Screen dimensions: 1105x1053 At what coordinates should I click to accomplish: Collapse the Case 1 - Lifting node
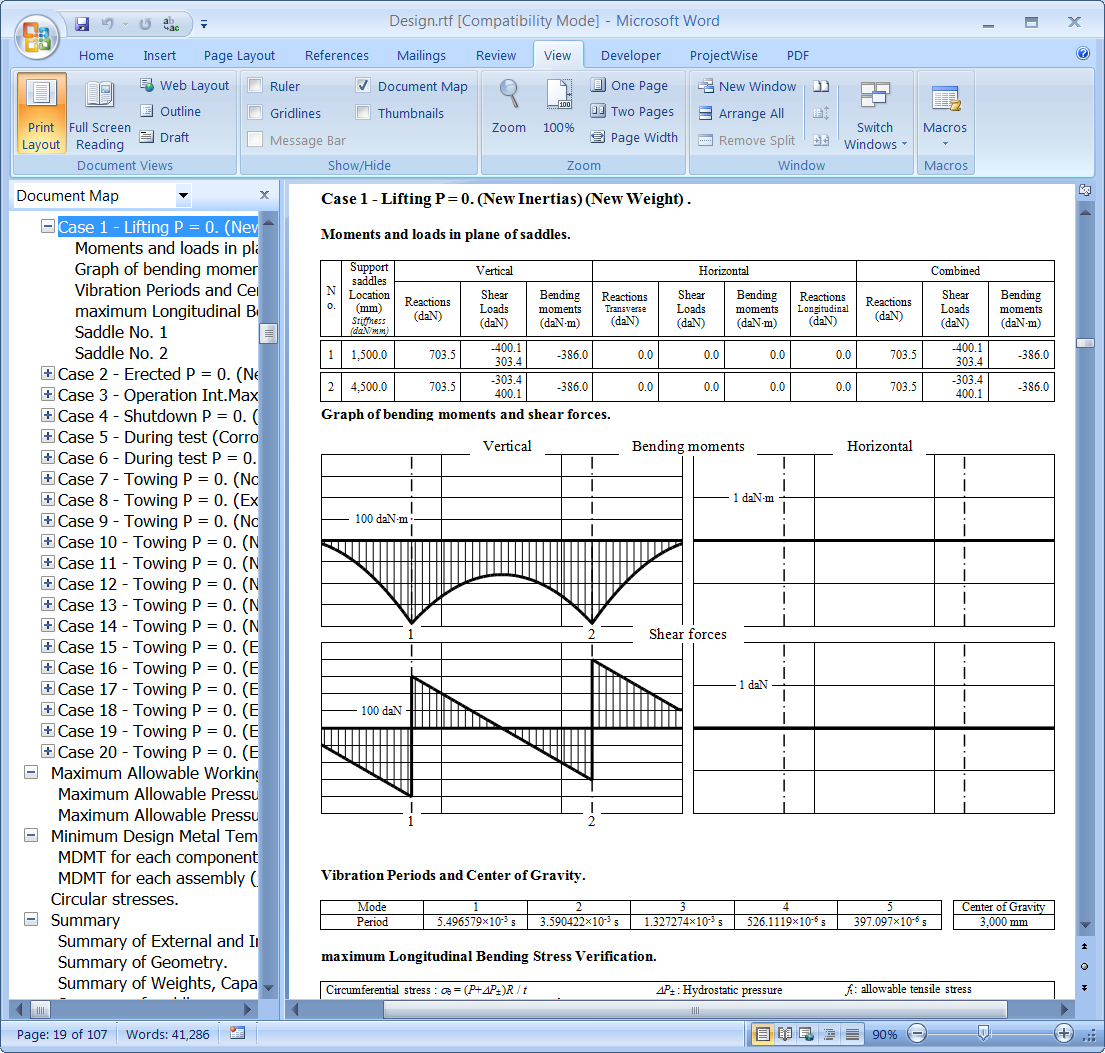click(x=47, y=227)
